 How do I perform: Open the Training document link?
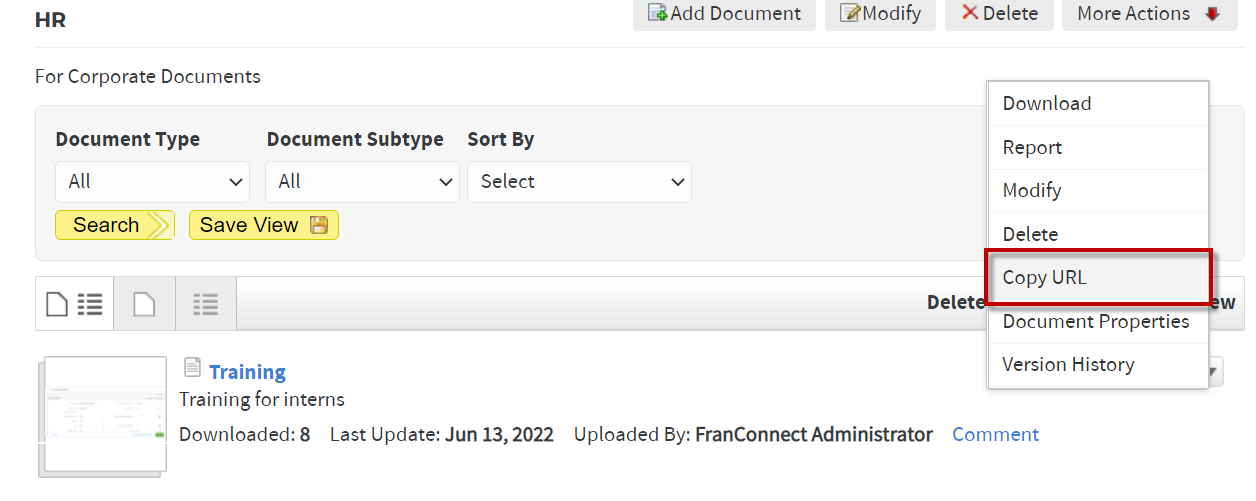(247, 372)
